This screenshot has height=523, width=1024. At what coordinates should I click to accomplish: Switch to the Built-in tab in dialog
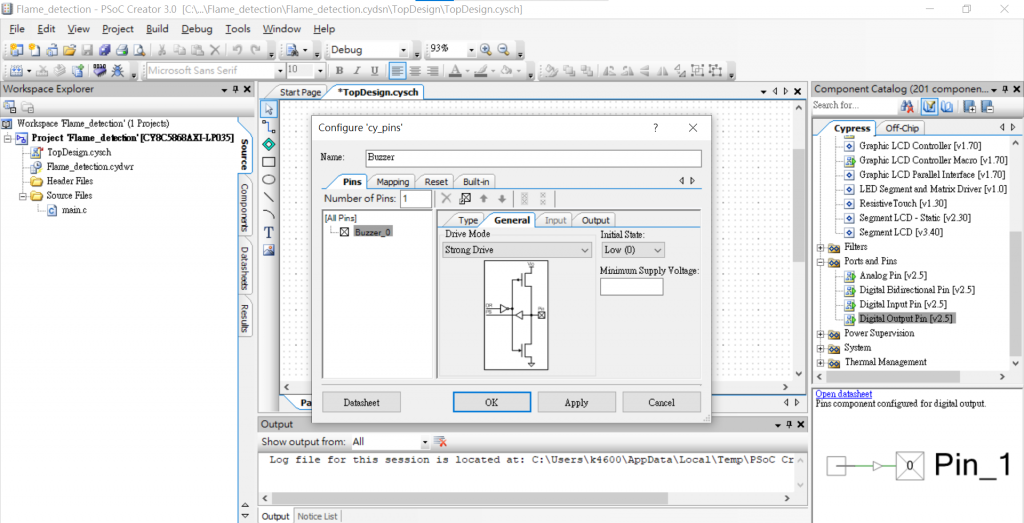pyautogui.click(x=476, y=182)
